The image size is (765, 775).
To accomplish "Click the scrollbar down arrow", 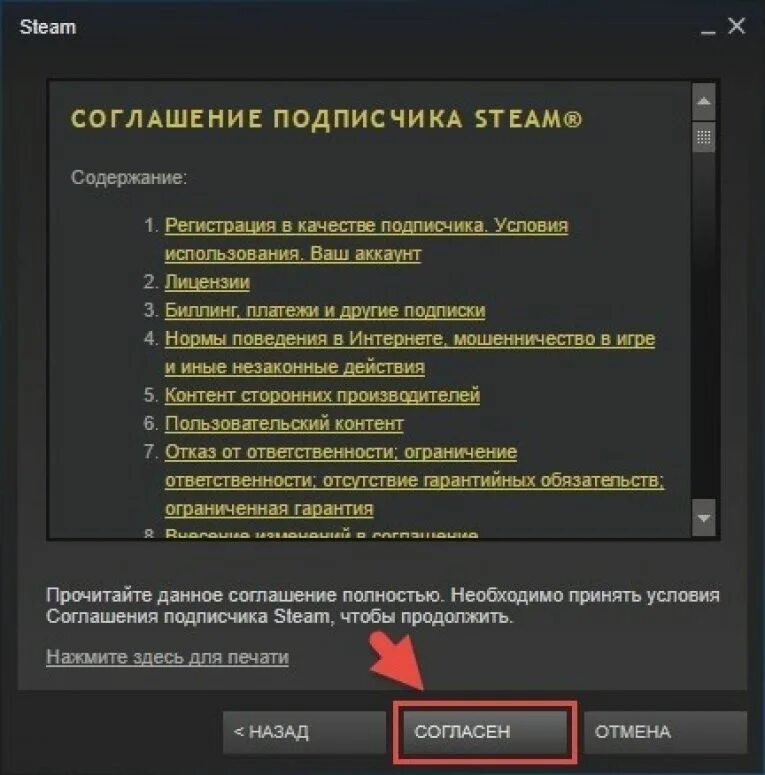I will click(x=703, y=518).
